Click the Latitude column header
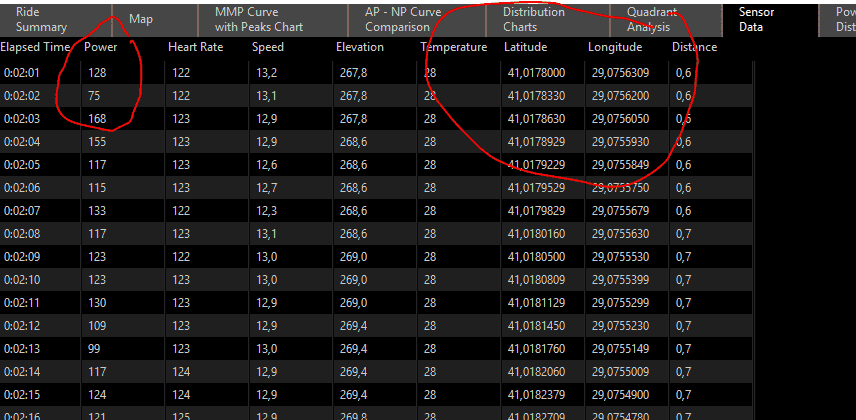Image resolution: width=856 pixels, height=420 pixels. click(x=525, y=48)
